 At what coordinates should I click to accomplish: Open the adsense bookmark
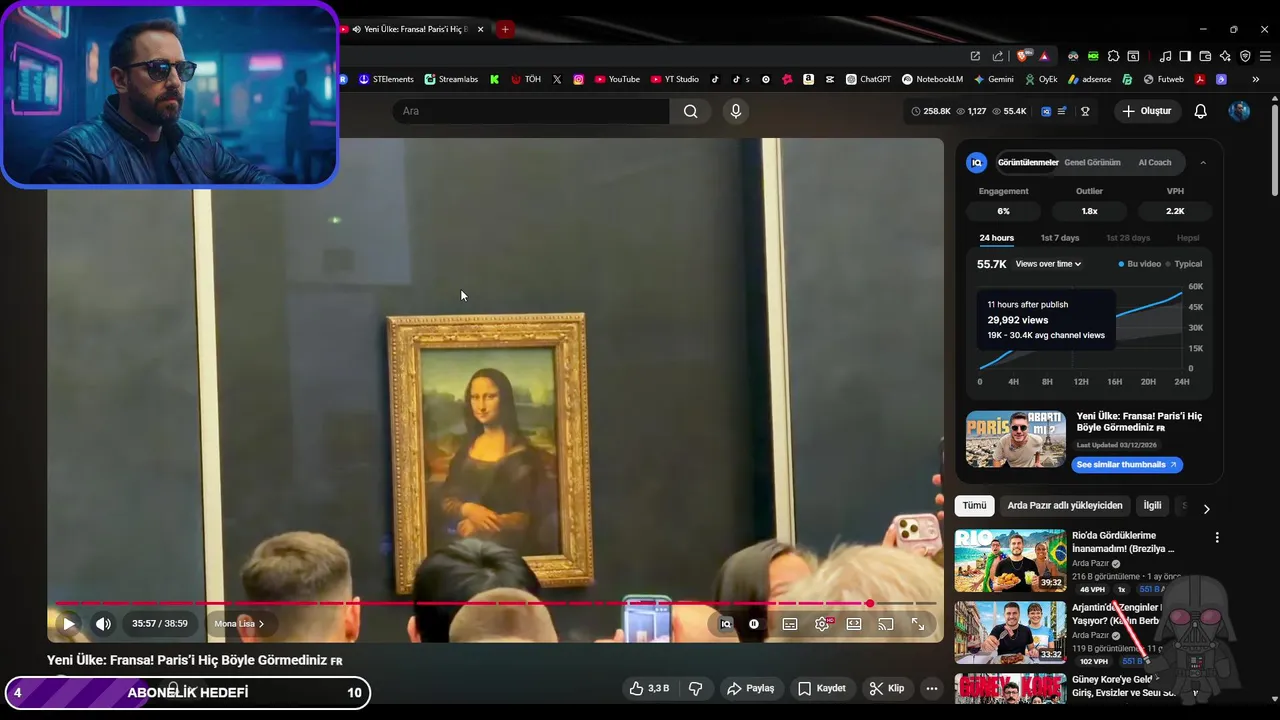point(1089,79)
